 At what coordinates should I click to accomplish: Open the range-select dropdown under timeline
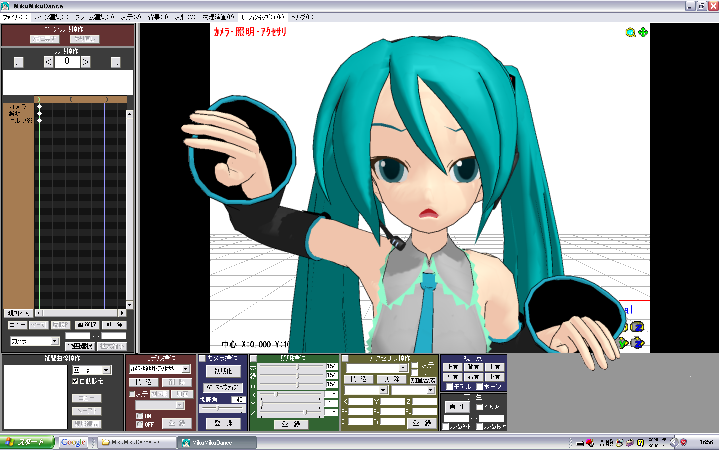[x=35, y=341]
